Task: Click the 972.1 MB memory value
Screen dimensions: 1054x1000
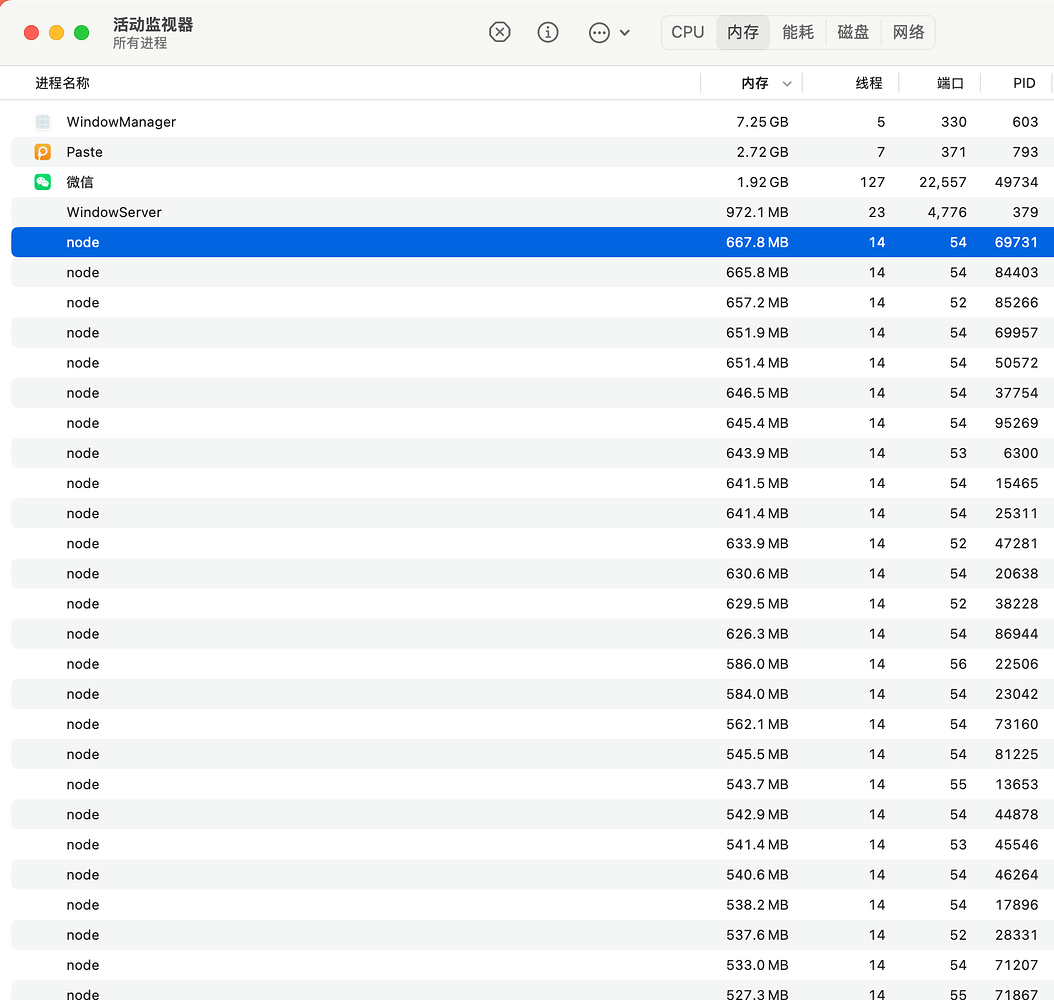Action: tap(757, 212)
